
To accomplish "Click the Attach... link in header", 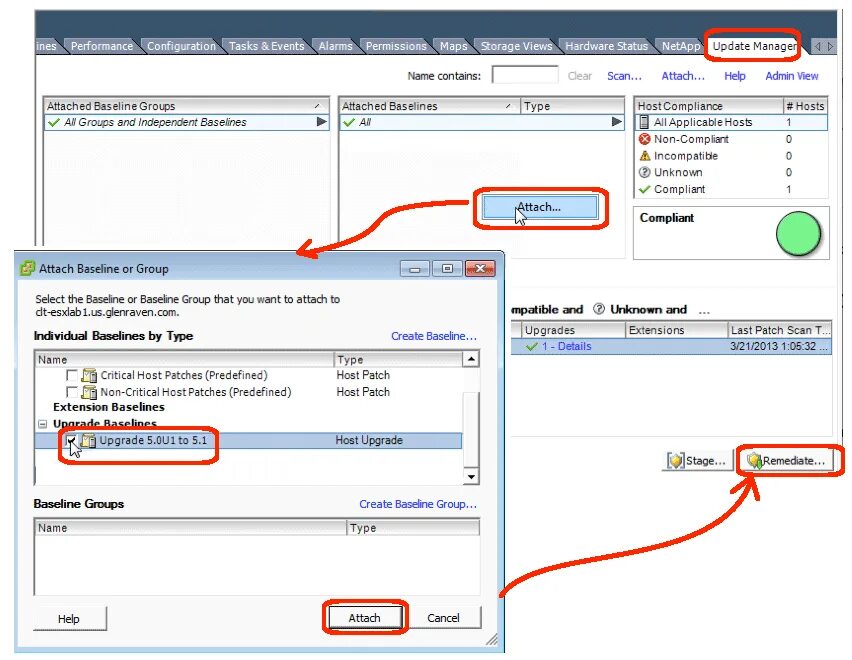I will coord(683,76).
